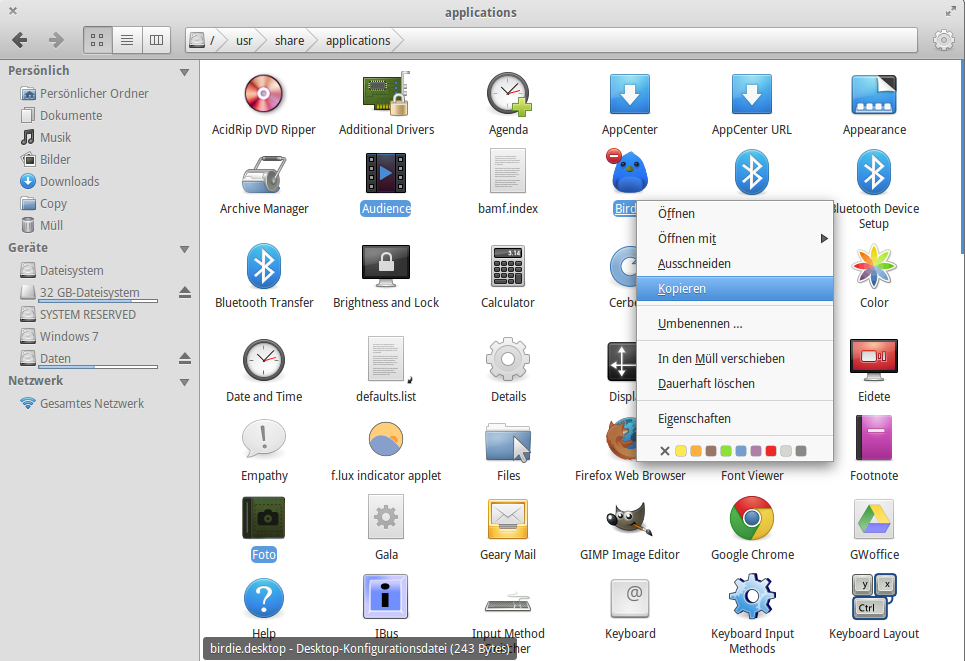
Task: Click the applications breadcrumb
Action: pos(358,41)
